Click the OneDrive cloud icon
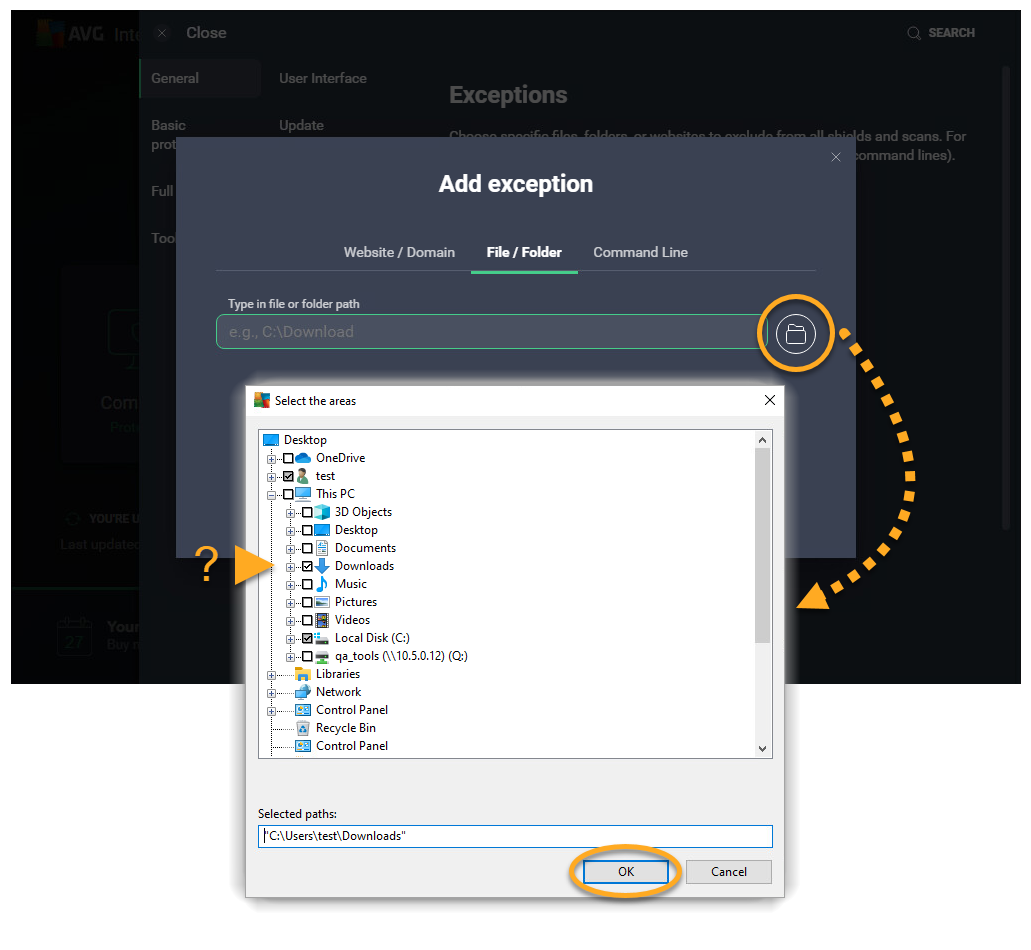This screenshot has height=950, width=1031. [x=304, y=458]
